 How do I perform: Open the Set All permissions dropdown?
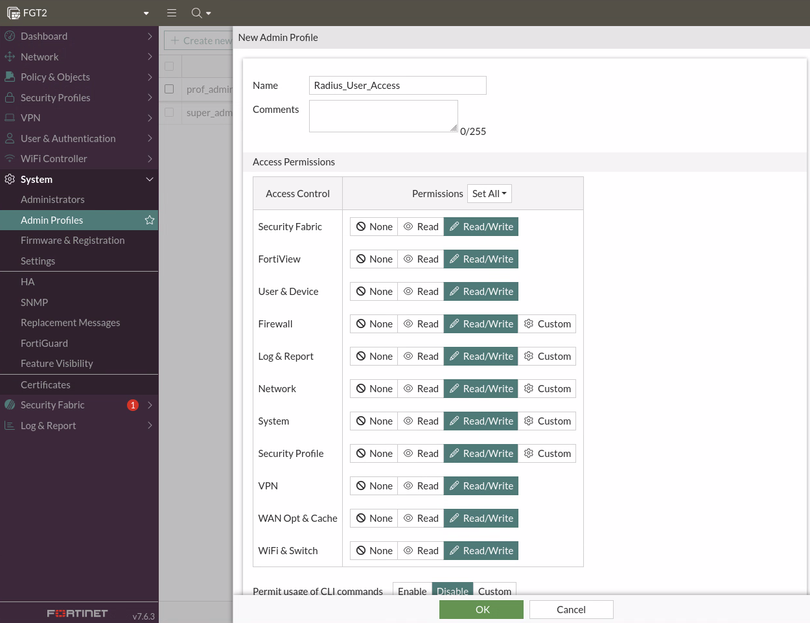489,193
